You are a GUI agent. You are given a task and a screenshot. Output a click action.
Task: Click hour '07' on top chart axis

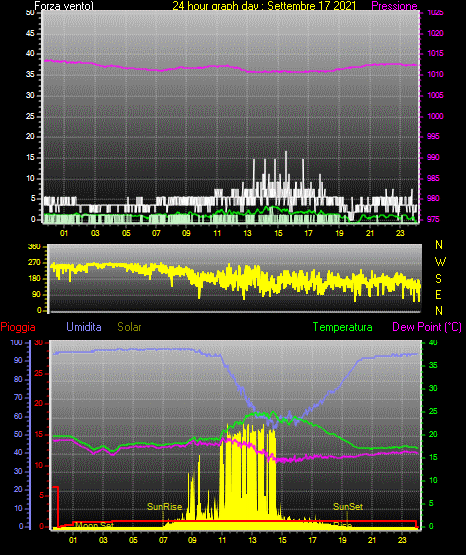click(156, 233)
